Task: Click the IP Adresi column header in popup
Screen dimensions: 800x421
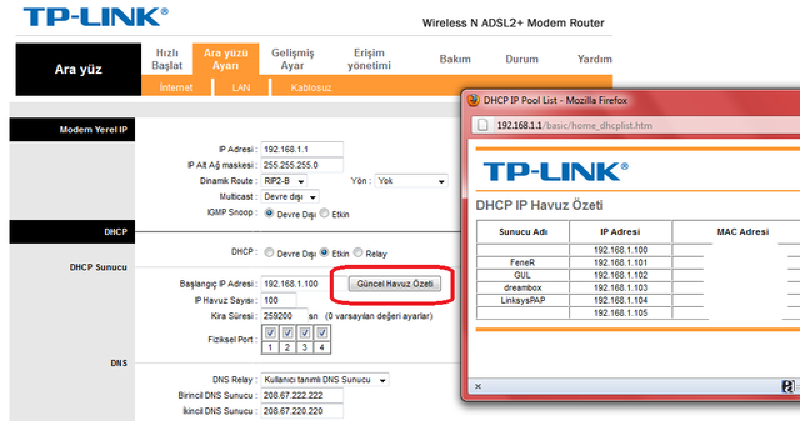Action: (620, 232)
